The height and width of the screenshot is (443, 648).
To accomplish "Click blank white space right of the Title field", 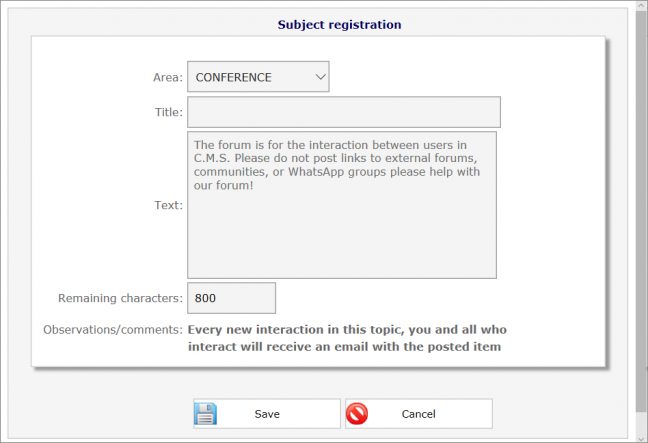I will 552,112.
